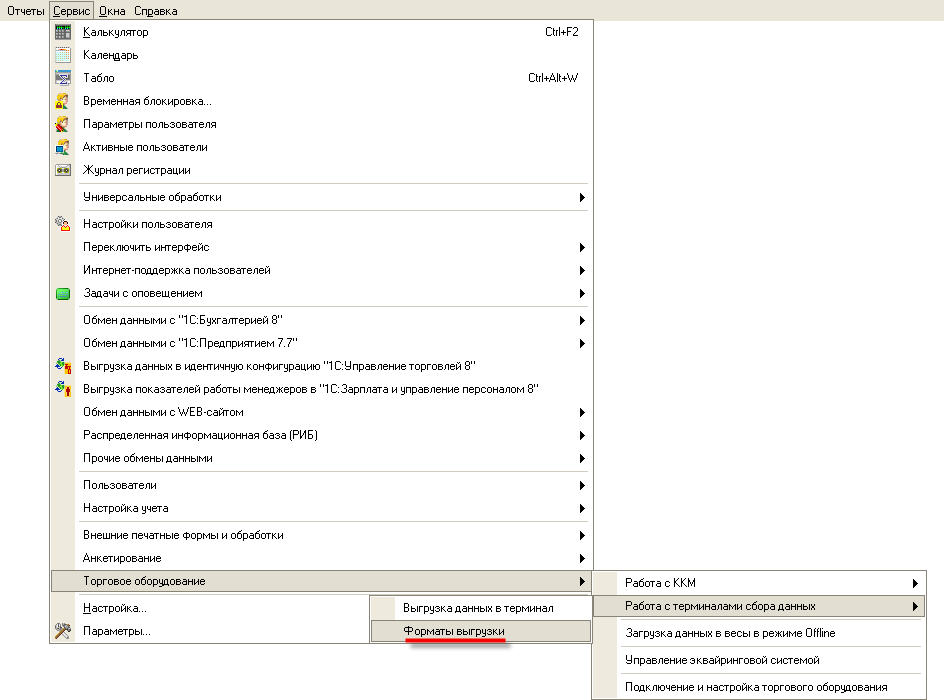Expand the Обмен данными с WEB-сайтом arrow
The height and width of the screenshot is (700, 944).
(x=582, y=412)
